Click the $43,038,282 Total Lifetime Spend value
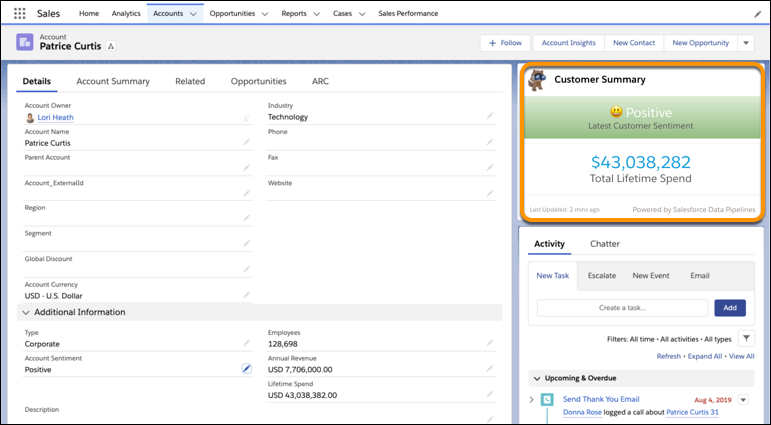 tap(641, 162)
